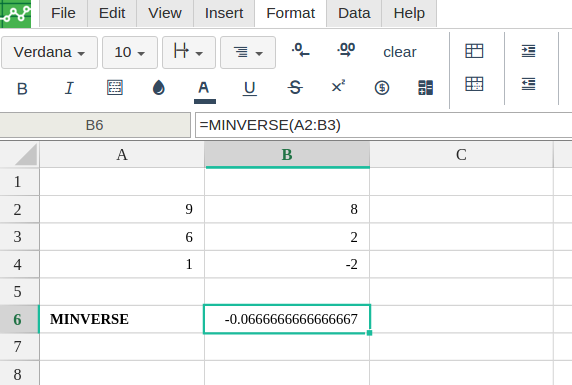Open the cell fill color droplet
The image size is (572, 385).
click(159, 88)
